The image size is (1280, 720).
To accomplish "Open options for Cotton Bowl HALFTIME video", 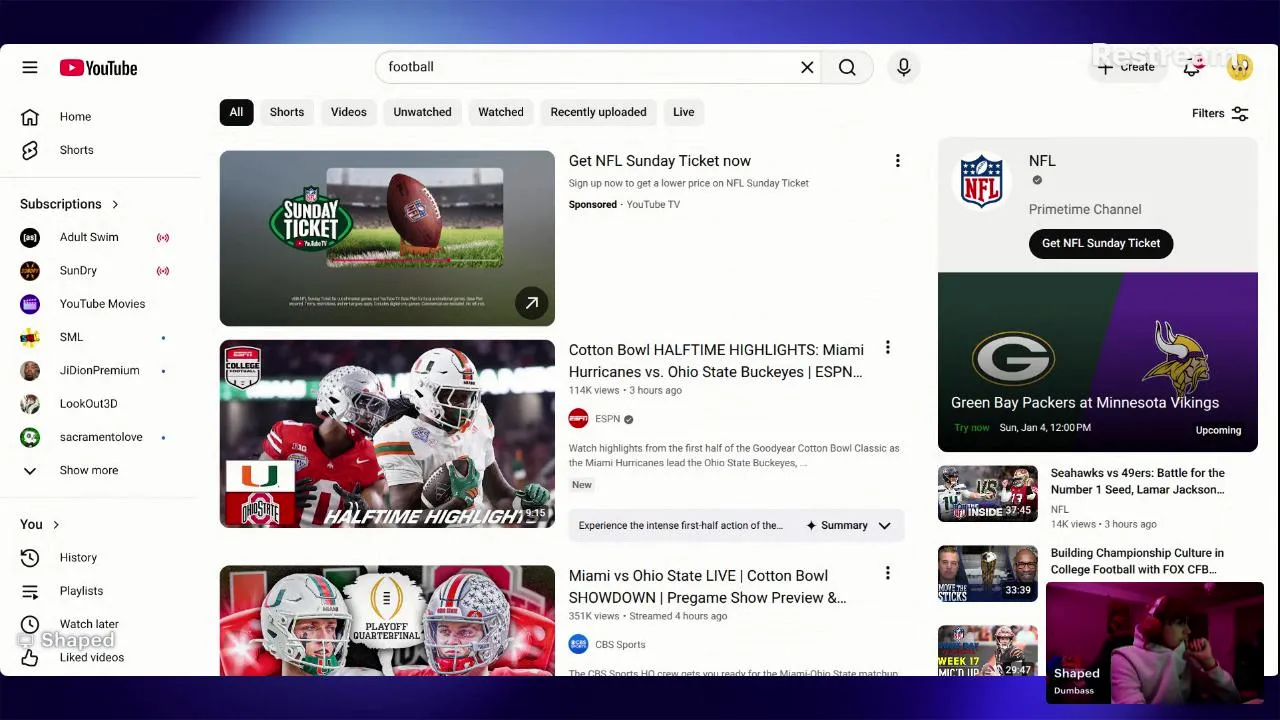I will 887,348.
